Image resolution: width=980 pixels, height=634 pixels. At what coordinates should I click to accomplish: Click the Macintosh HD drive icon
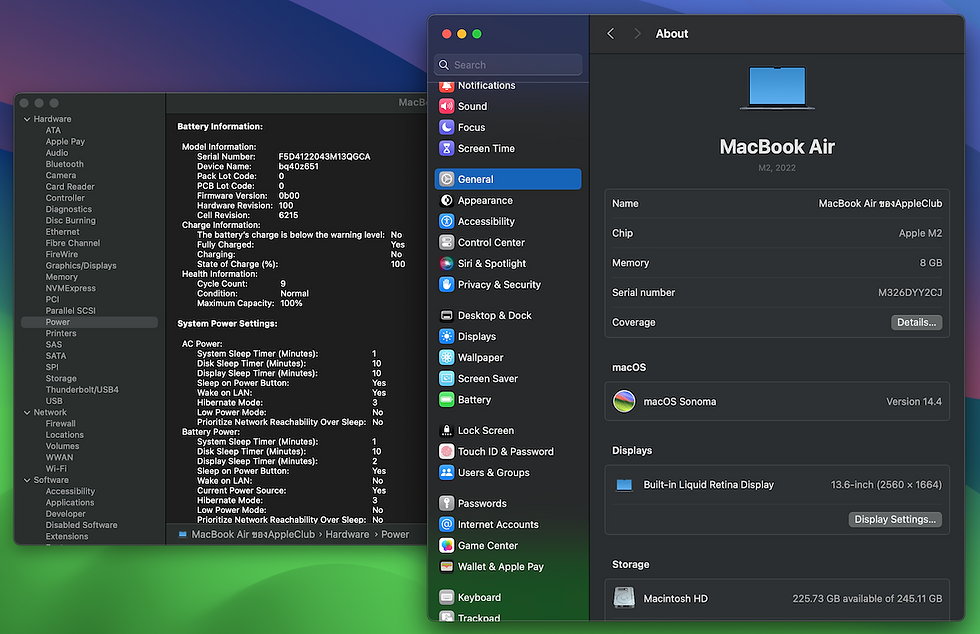tap(624, 598)
